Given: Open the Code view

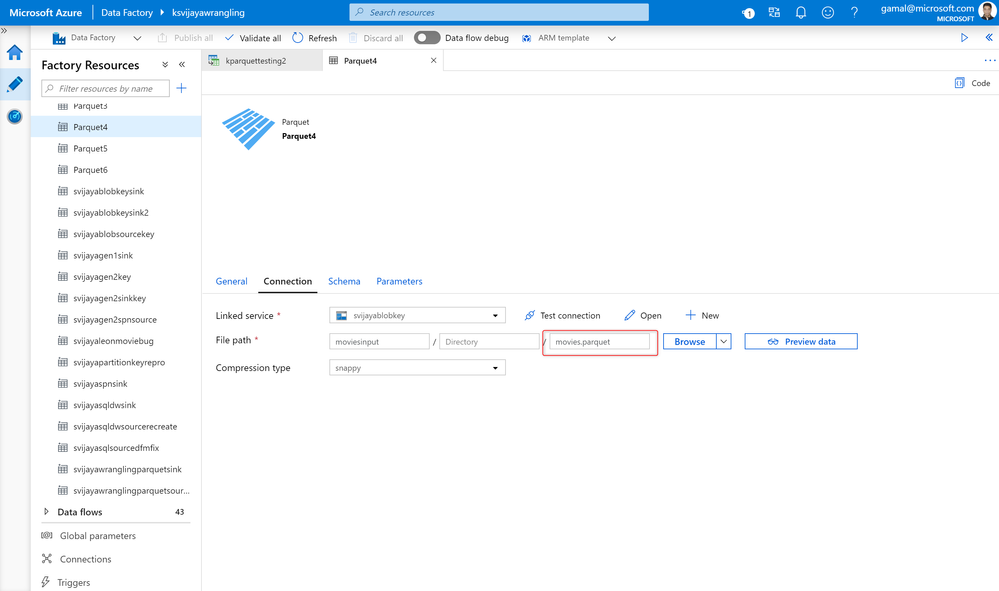Looking at the screenshot, I should click(x=972, y=83).
